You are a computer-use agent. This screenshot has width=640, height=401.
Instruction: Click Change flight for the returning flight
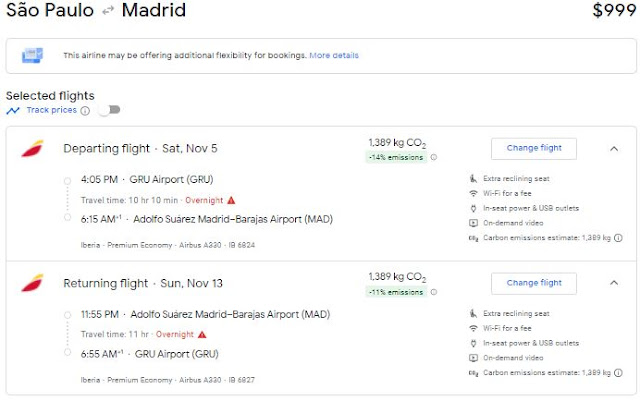point(534,283)
